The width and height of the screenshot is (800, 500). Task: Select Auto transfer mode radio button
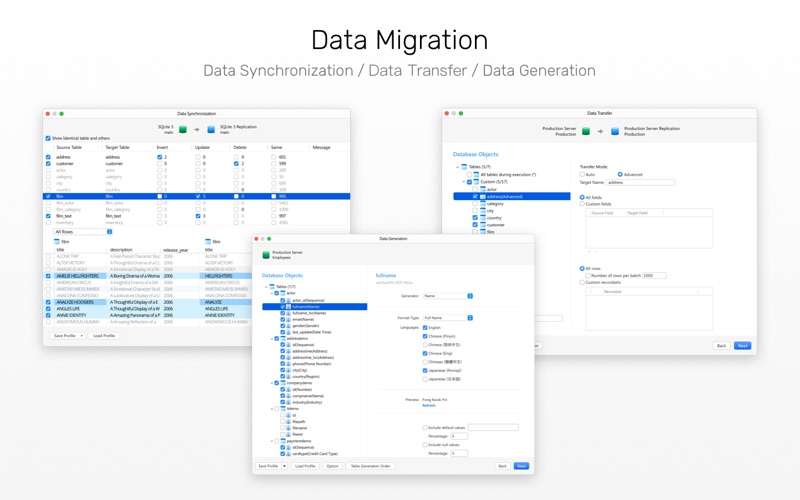(582, 174)
